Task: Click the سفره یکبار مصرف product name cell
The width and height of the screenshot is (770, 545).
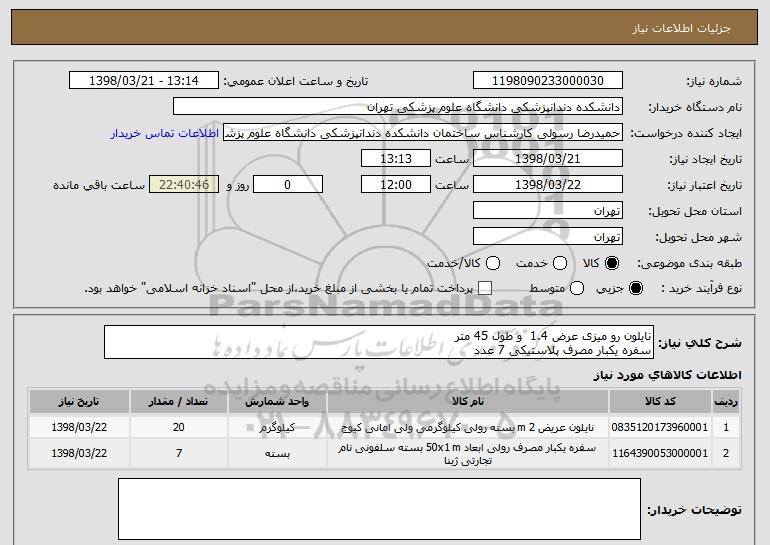Action: point(468,454)
